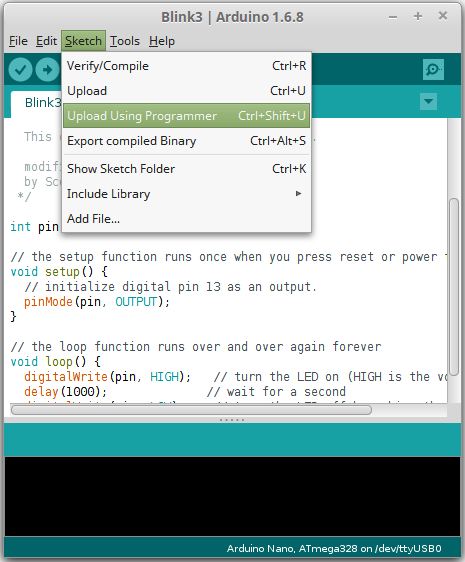Choose Upload (Ctrl+U) menu entry
The width and height of the screenshot is (465, 562).
tap(186, 91)
